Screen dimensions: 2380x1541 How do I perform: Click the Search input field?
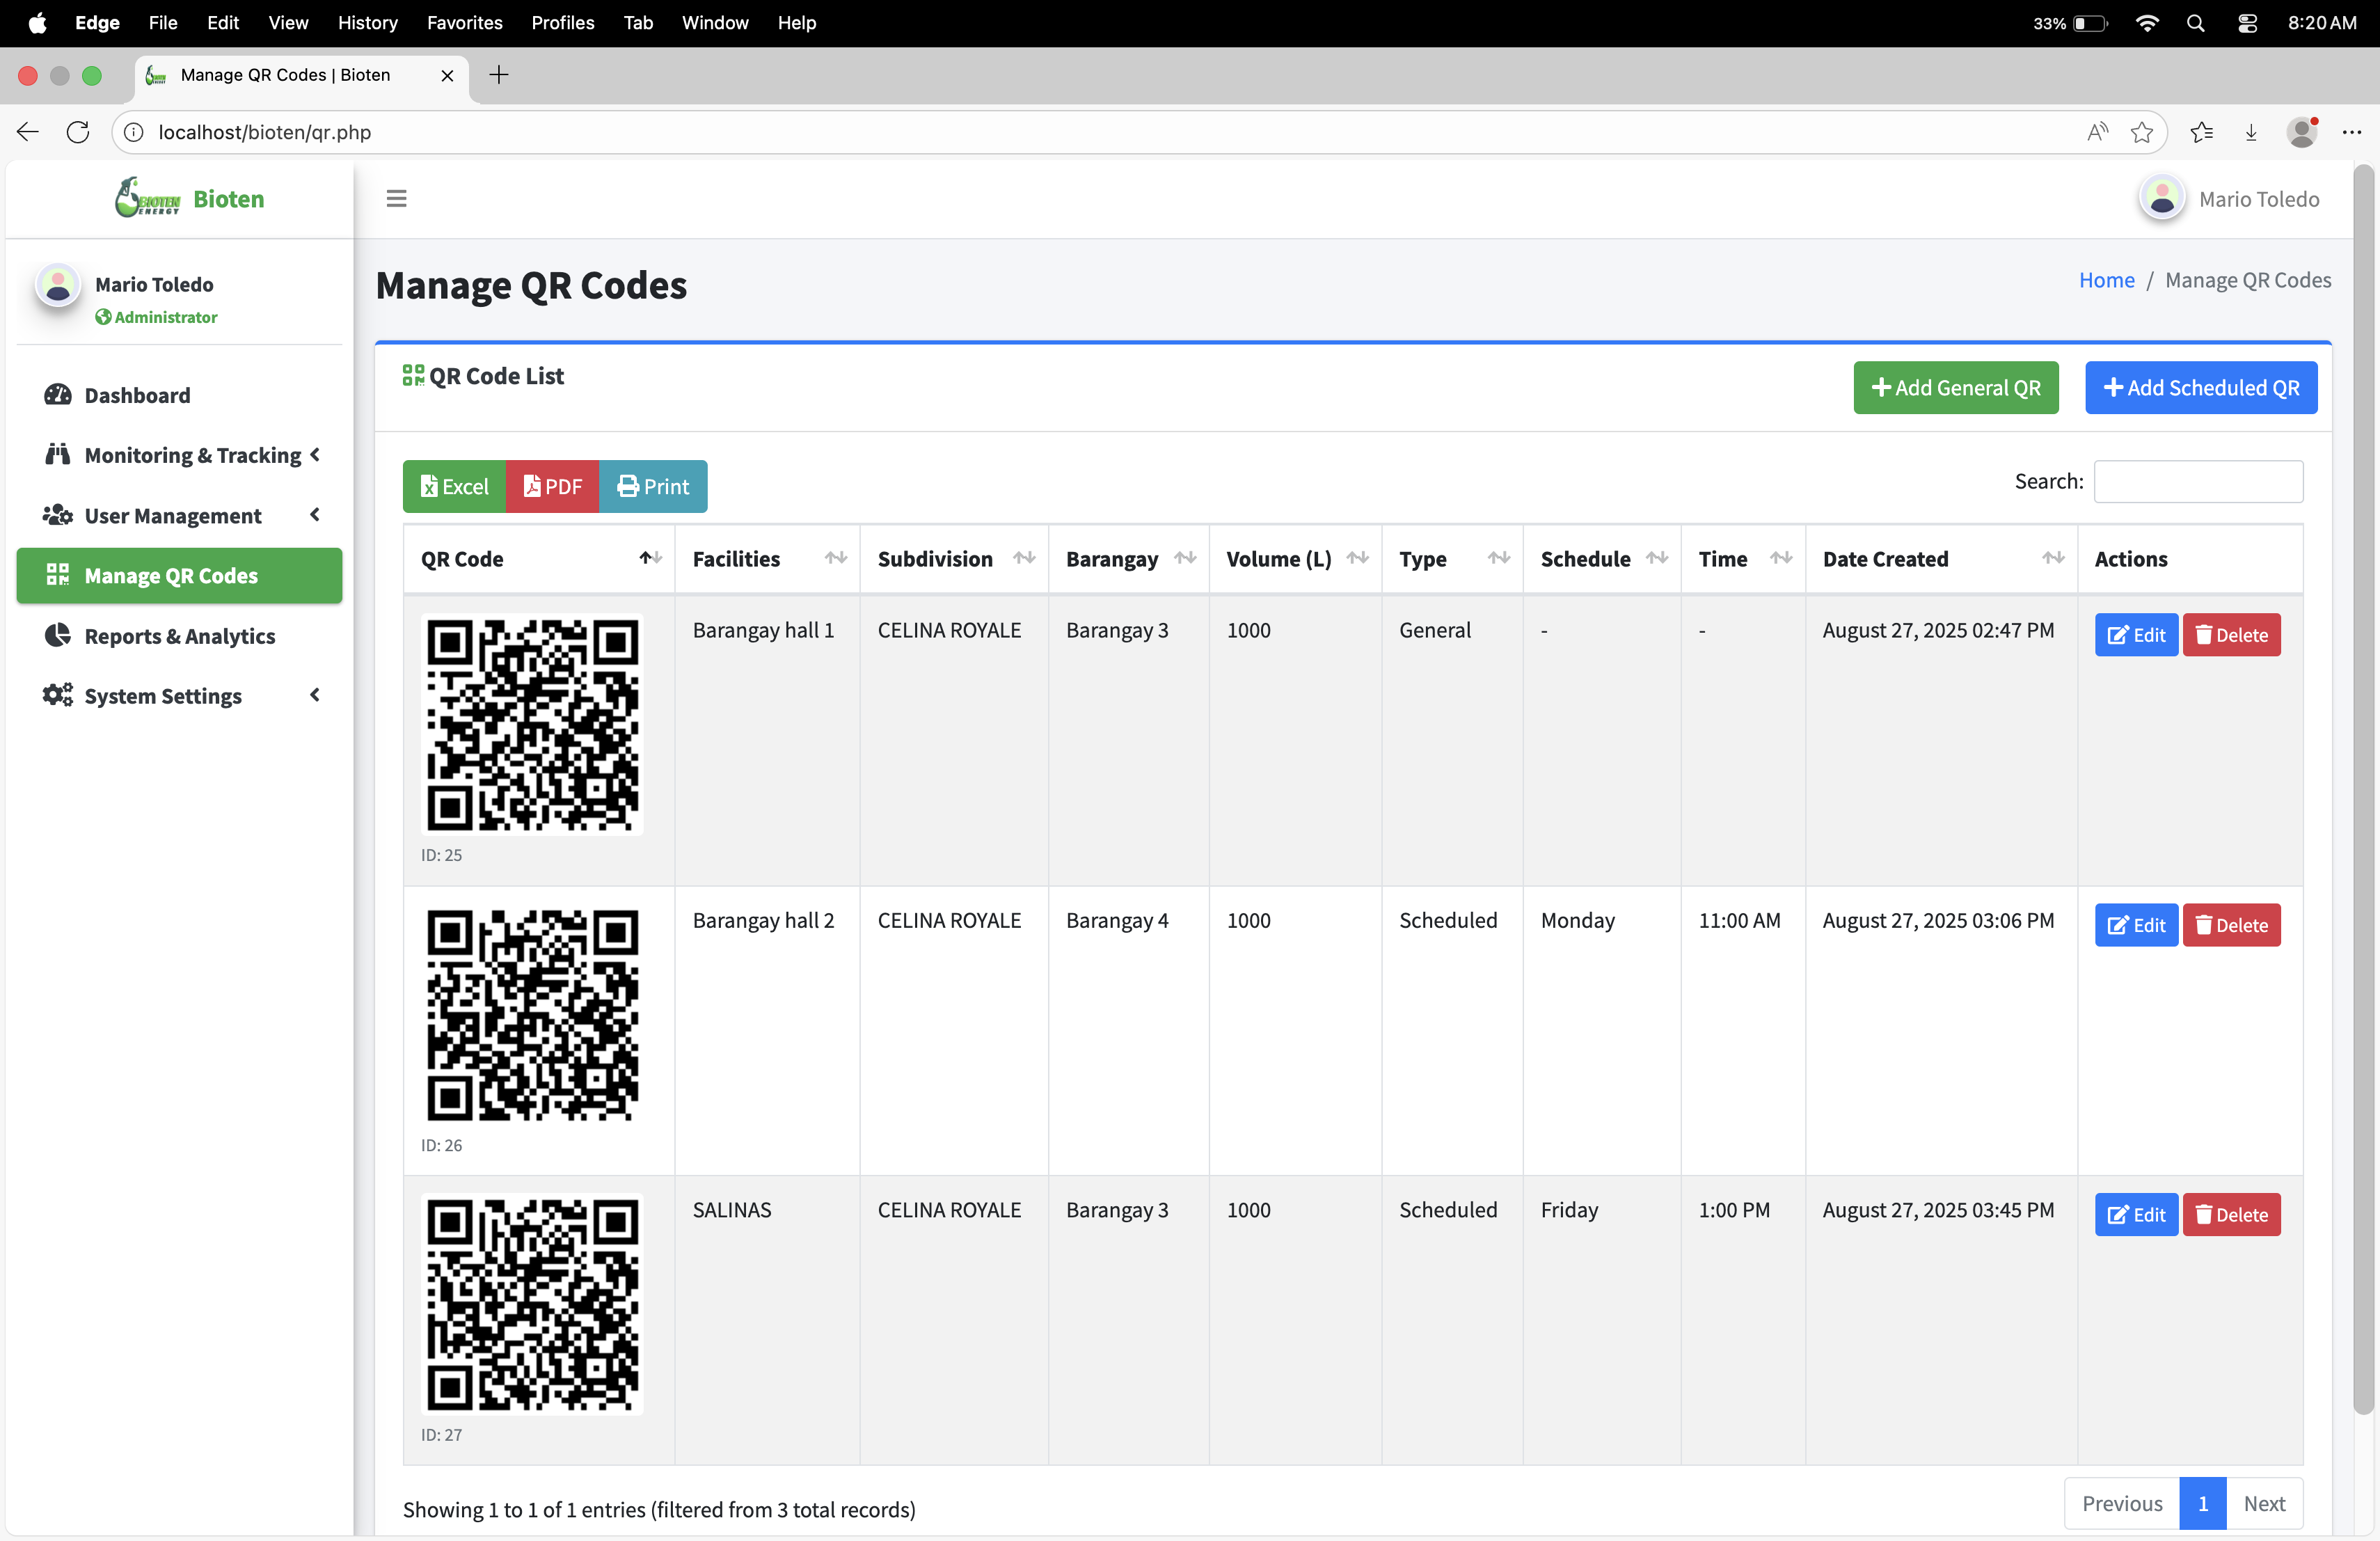[2198, 481]
